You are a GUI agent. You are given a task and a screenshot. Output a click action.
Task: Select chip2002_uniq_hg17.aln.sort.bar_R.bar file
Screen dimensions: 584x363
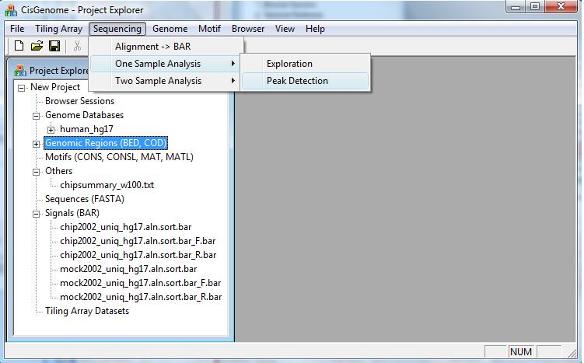tap(138, 255)
